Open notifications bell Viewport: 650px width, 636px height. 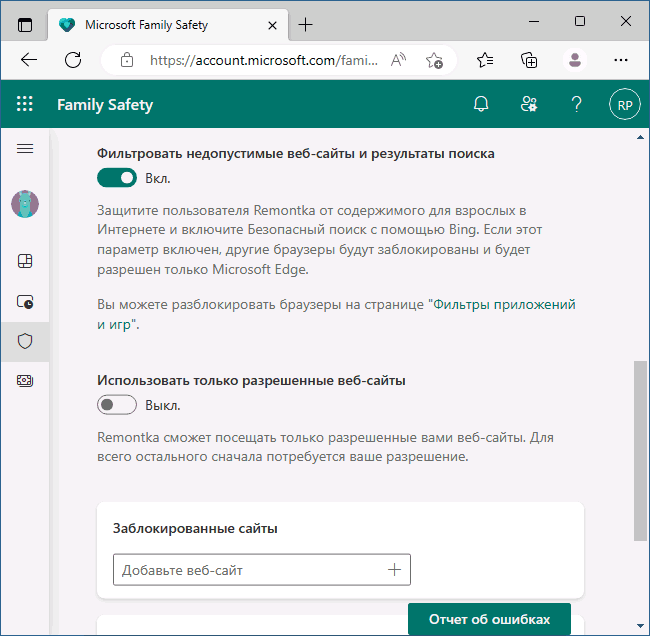[x=481, y=104]
